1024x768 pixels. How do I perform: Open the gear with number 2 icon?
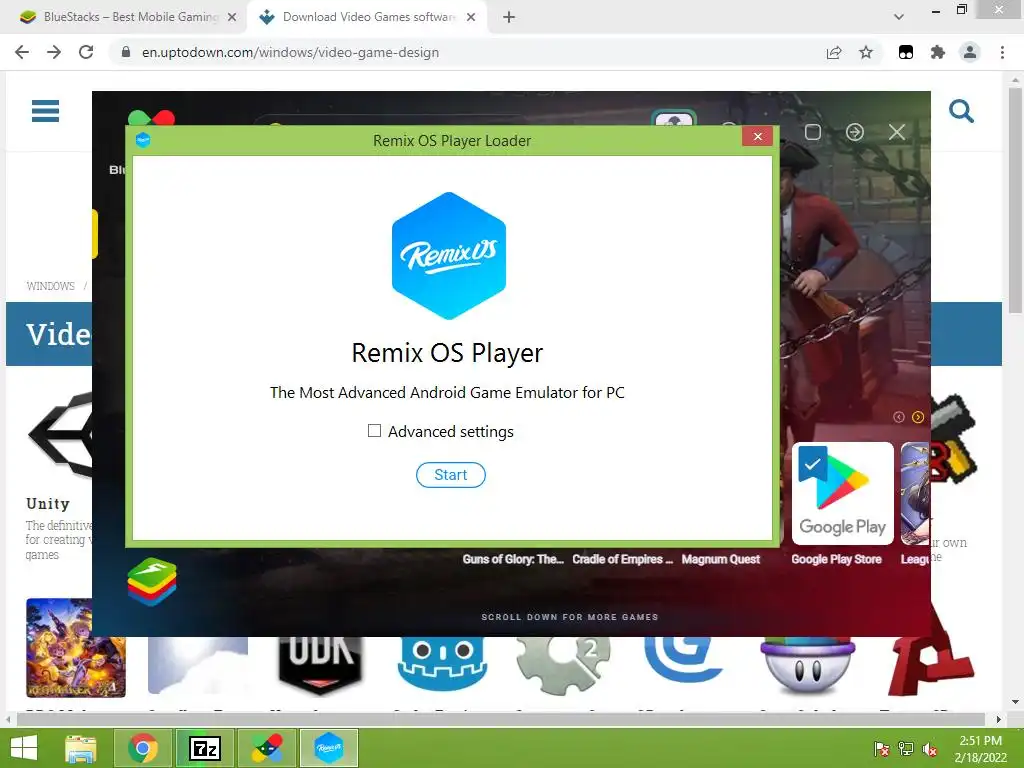pos(564,665)
